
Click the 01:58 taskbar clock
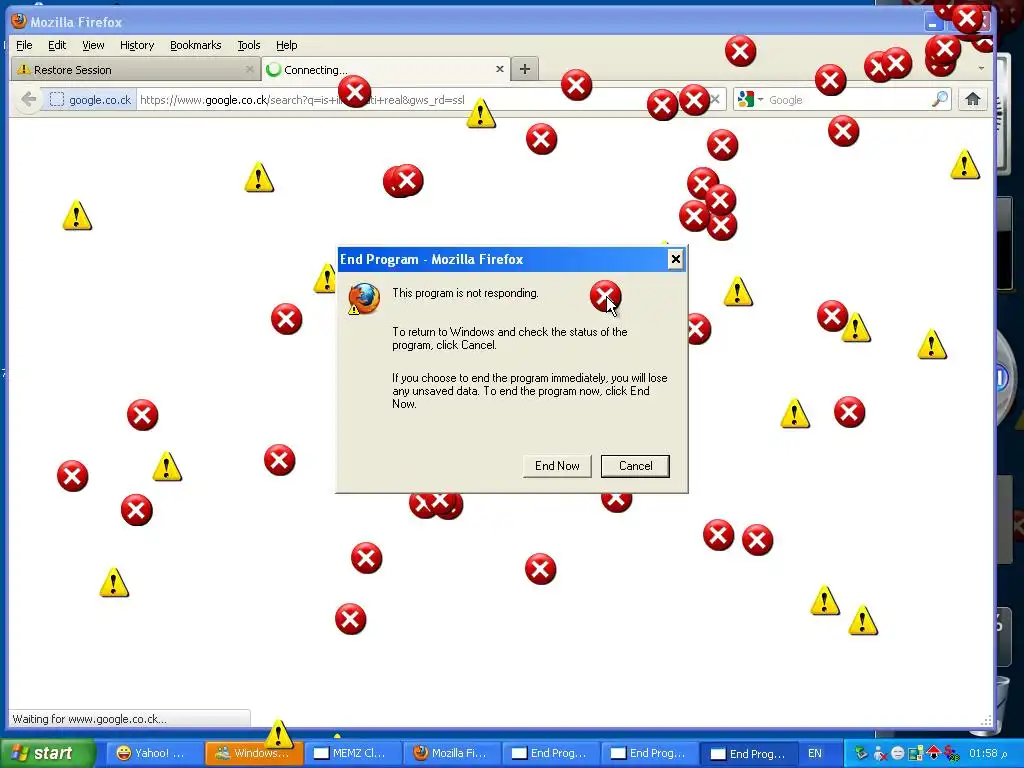pos(988,753)
